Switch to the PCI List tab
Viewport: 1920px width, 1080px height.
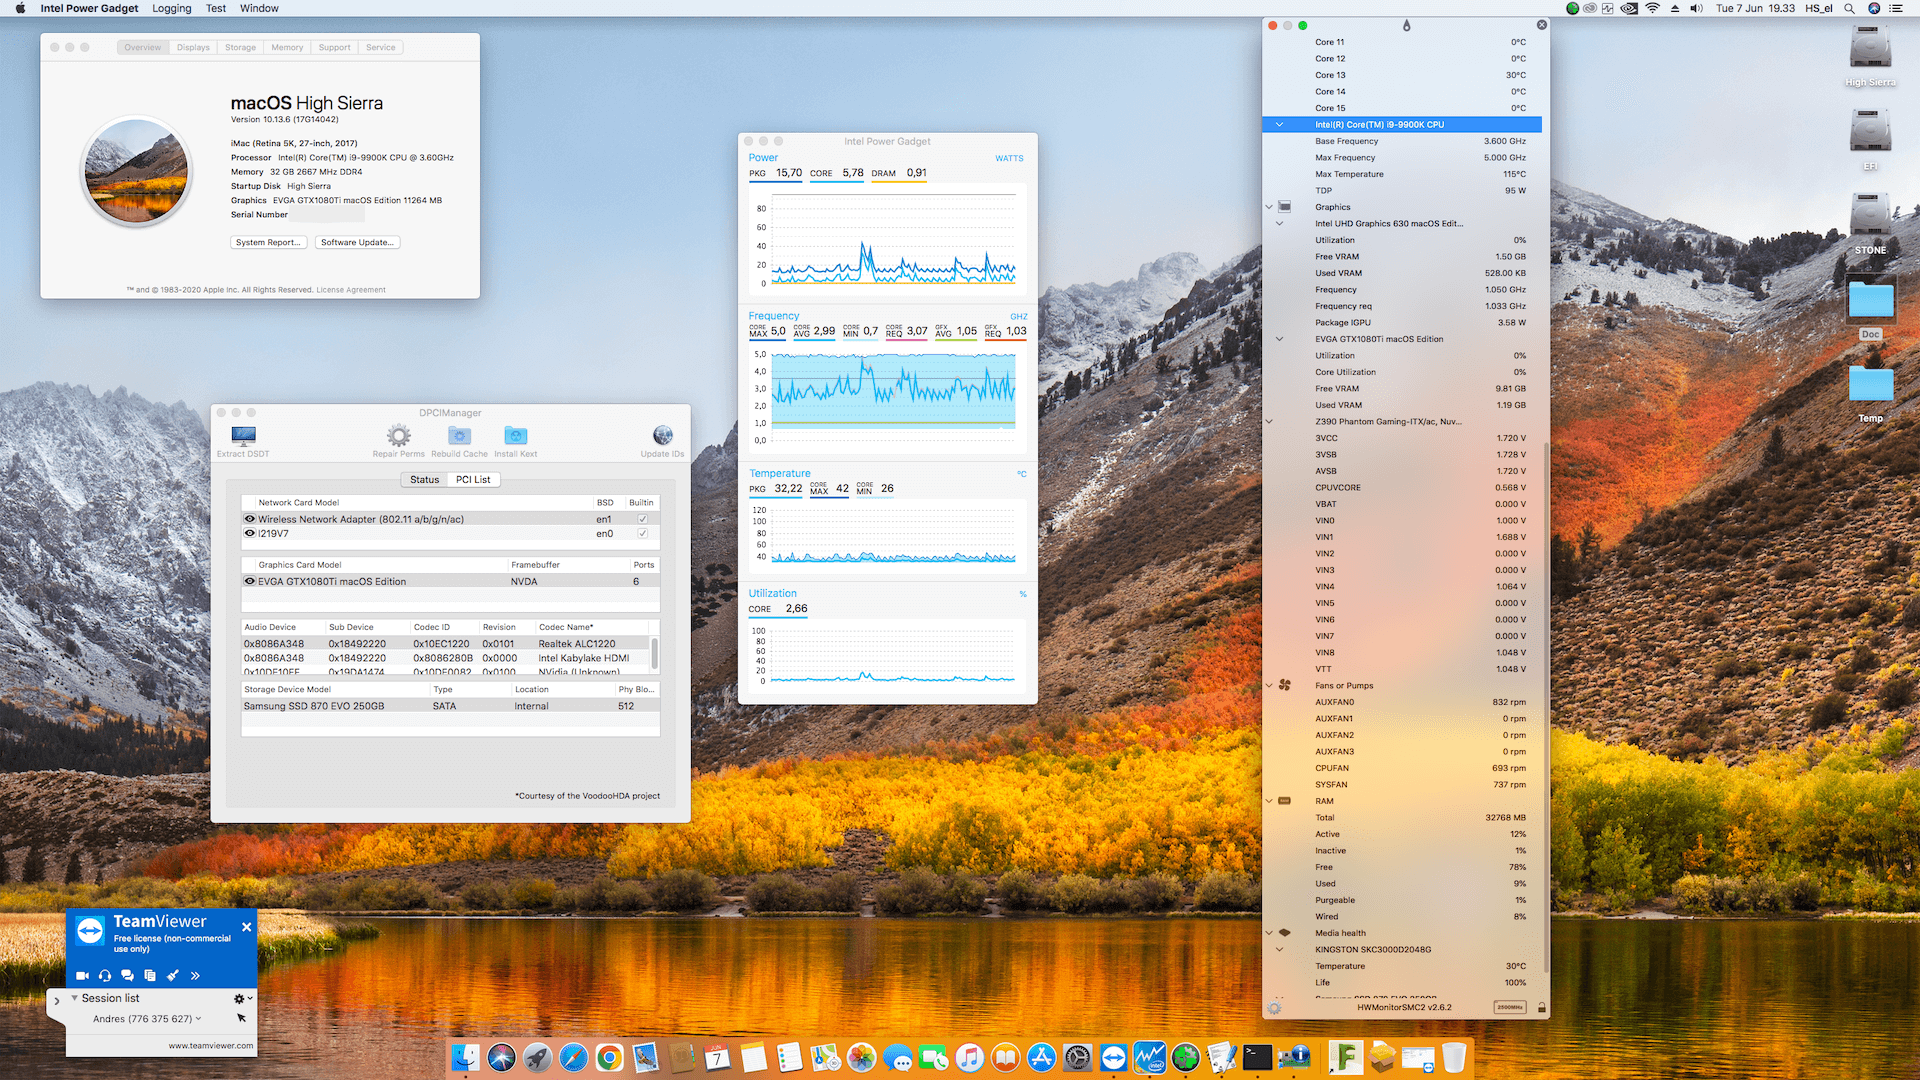click(473, 480)
